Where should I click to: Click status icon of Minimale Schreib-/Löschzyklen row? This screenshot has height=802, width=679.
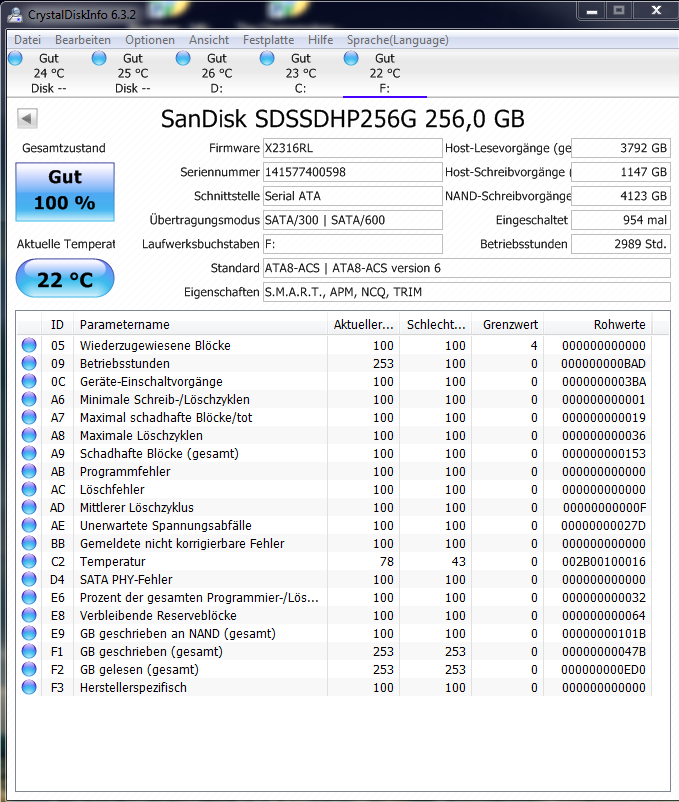(x=29, y=399)
